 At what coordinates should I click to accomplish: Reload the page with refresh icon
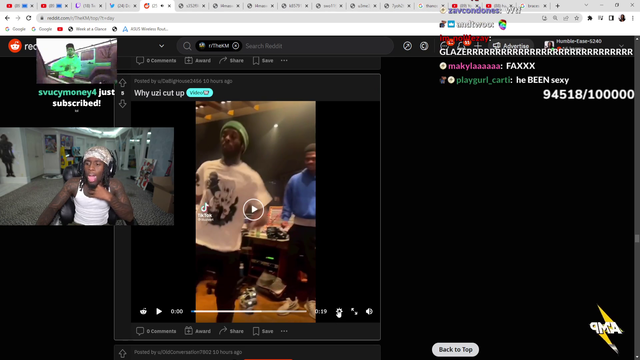(x=28, y=18)
